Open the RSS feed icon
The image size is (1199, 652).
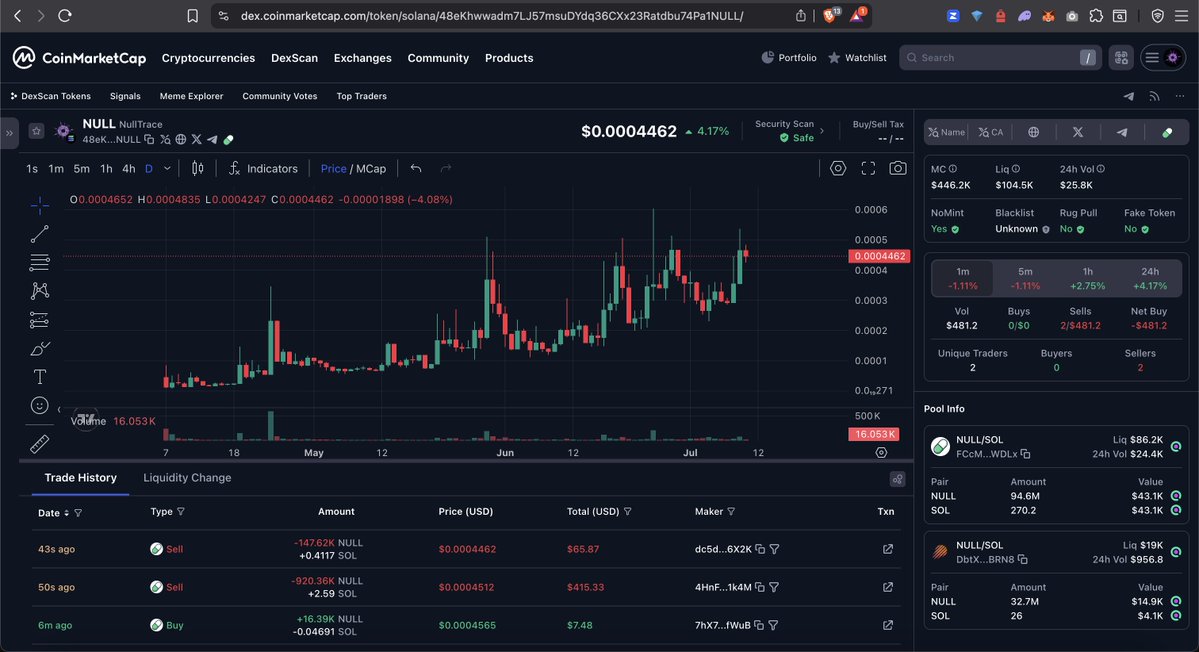pyautogui.click(x=1154, y=96)
